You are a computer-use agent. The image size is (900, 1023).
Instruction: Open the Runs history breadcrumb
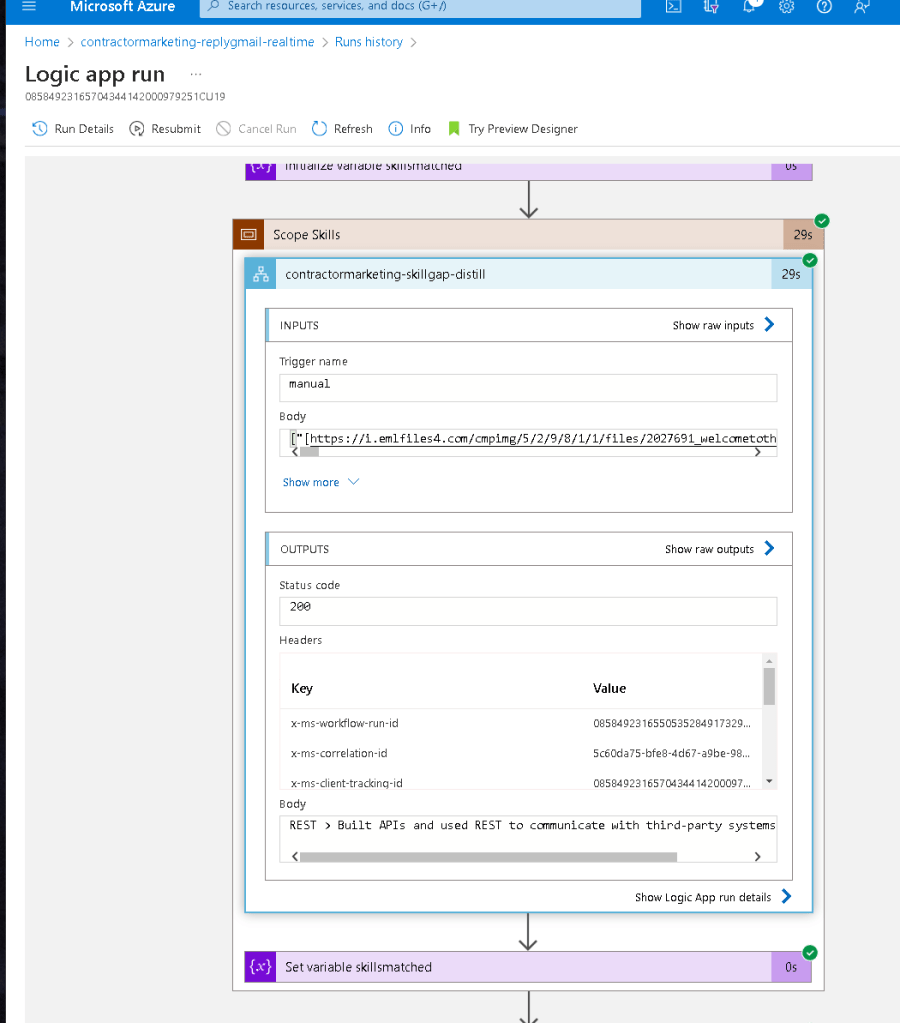pyautogui.click(x=369, y=42)
